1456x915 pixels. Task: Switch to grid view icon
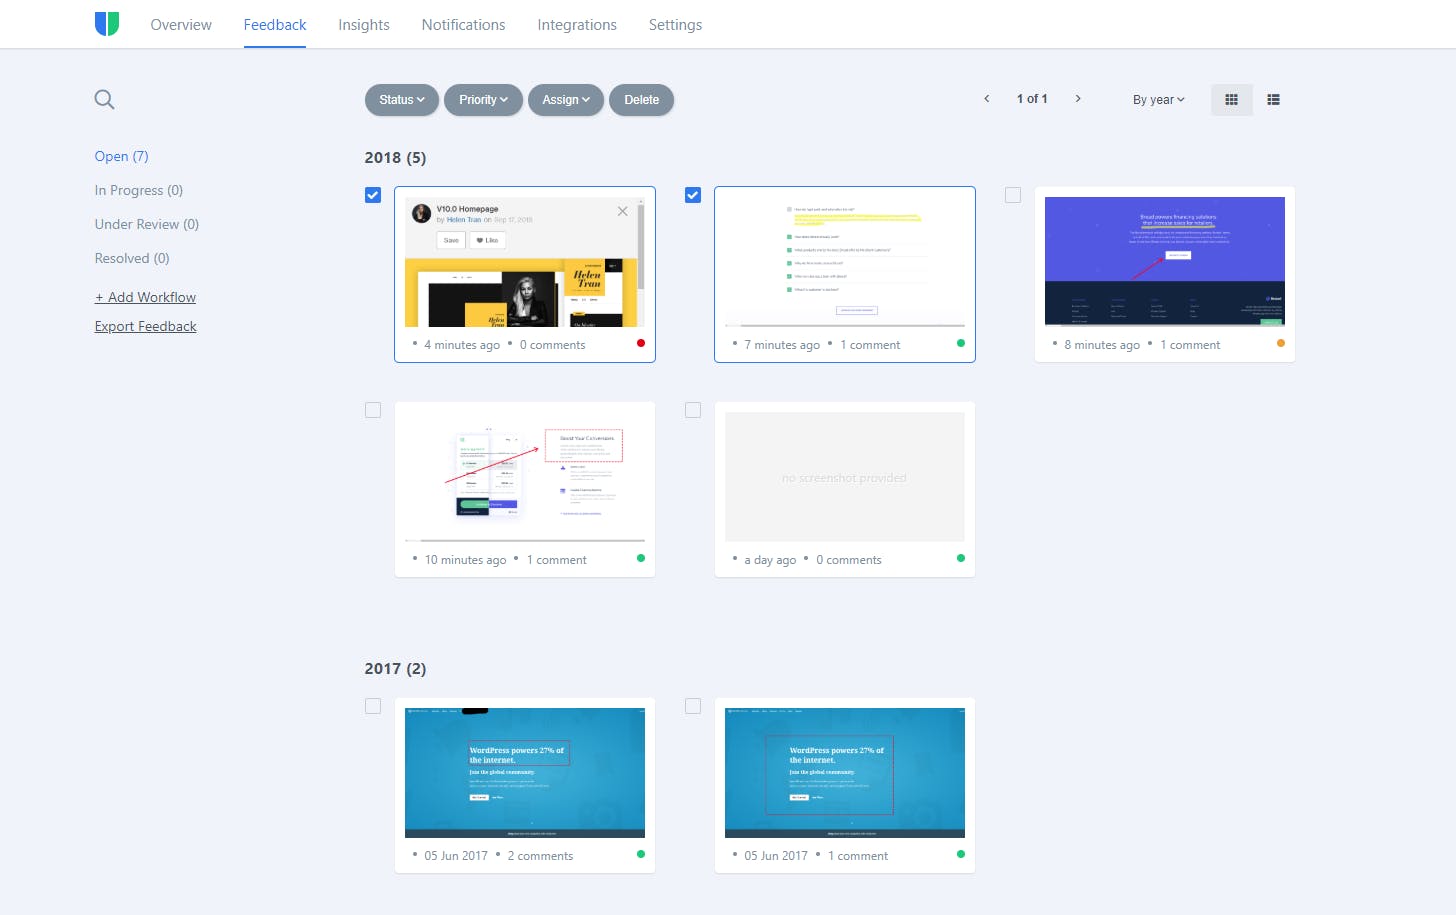tap(1232, 99)
